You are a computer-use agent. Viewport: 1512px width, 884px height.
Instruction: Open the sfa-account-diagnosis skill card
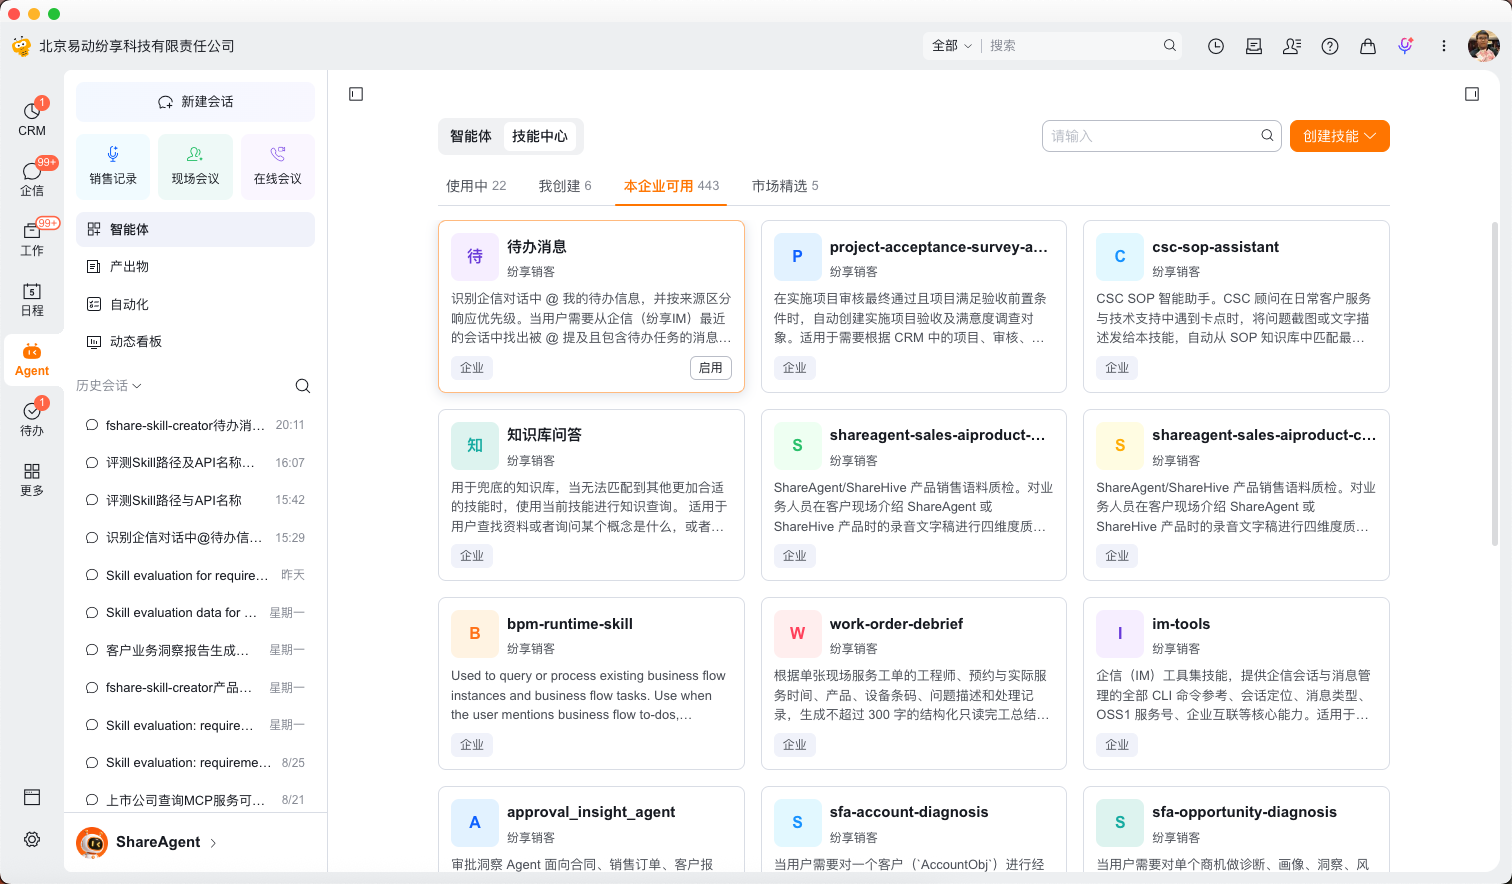point(914,829)
